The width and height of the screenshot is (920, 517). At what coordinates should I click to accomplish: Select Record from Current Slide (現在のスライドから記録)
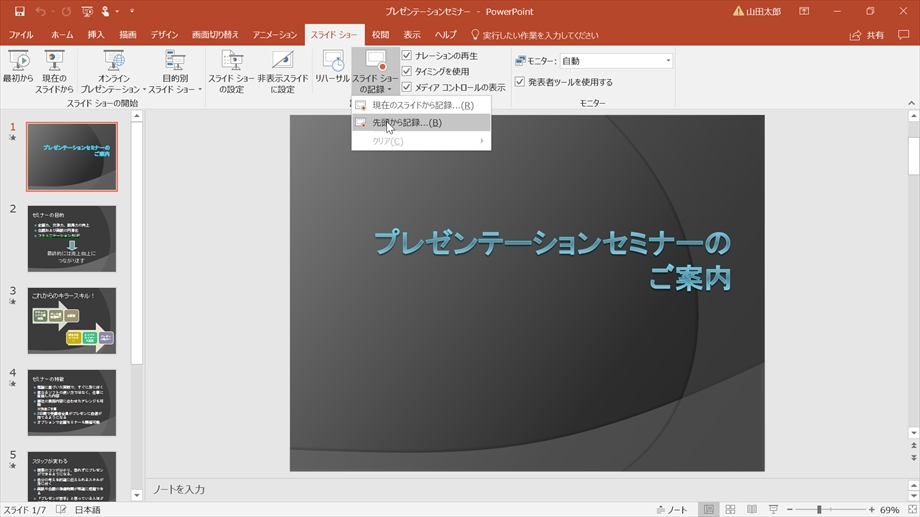421,105
